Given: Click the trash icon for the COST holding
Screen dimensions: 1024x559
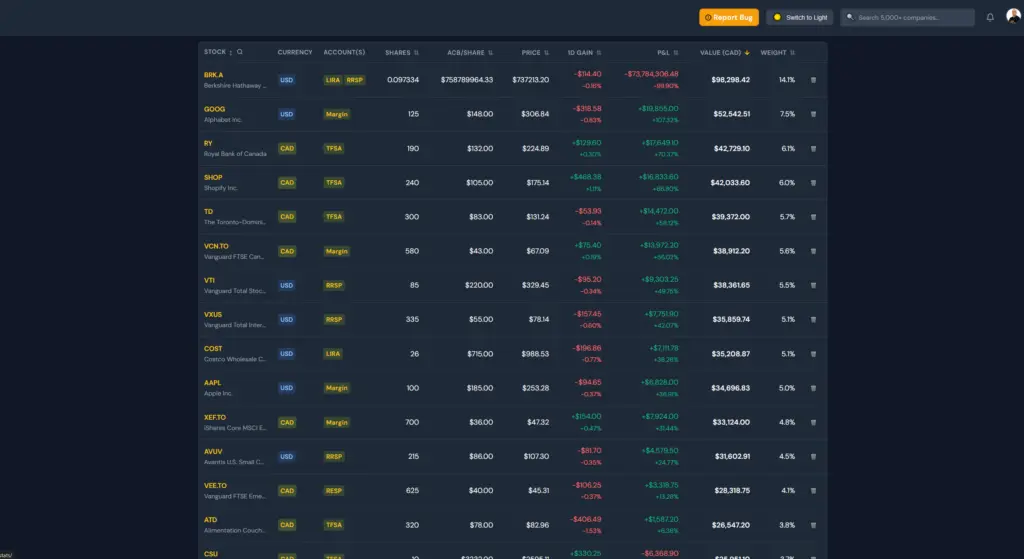Looking at the screenshot, I should pyautogui.click(x=813, y=354).
